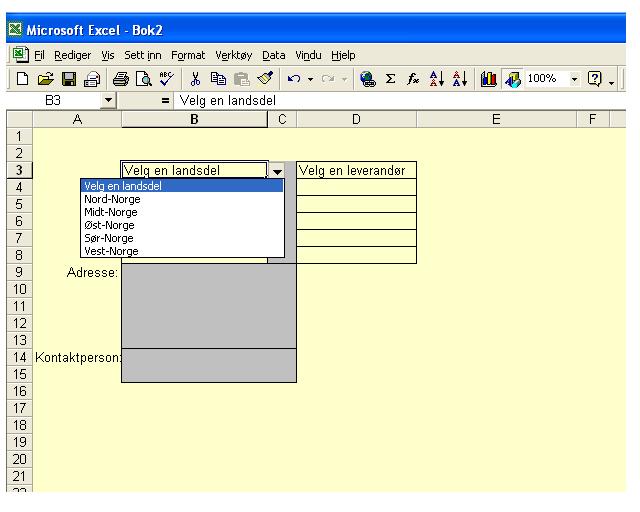Select column E header
640x512 pixels.
click(496, 119)
